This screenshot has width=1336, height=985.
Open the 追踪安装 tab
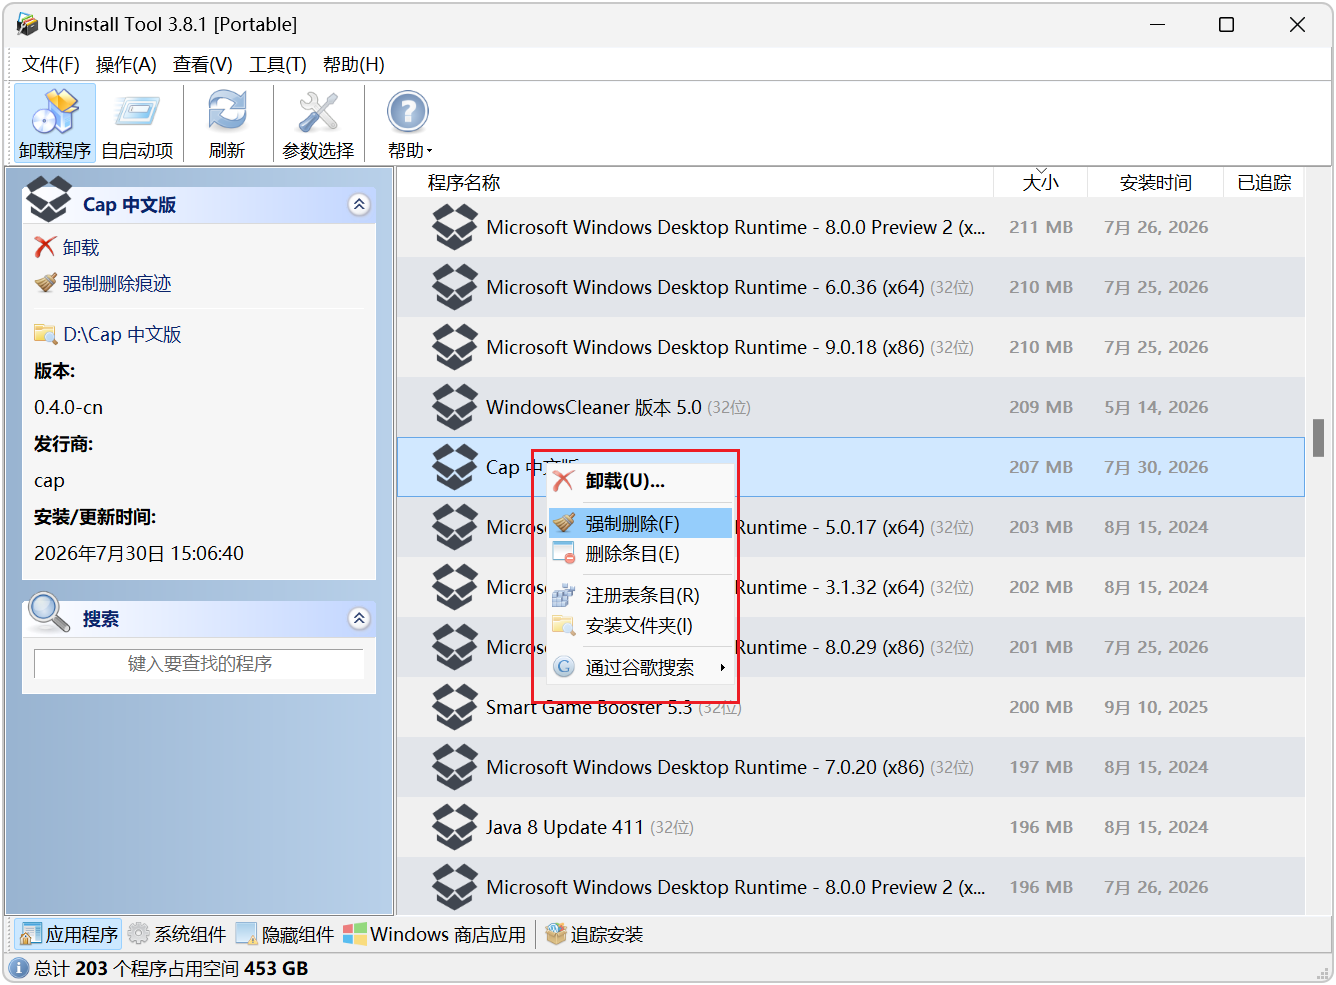coord(594,934)
